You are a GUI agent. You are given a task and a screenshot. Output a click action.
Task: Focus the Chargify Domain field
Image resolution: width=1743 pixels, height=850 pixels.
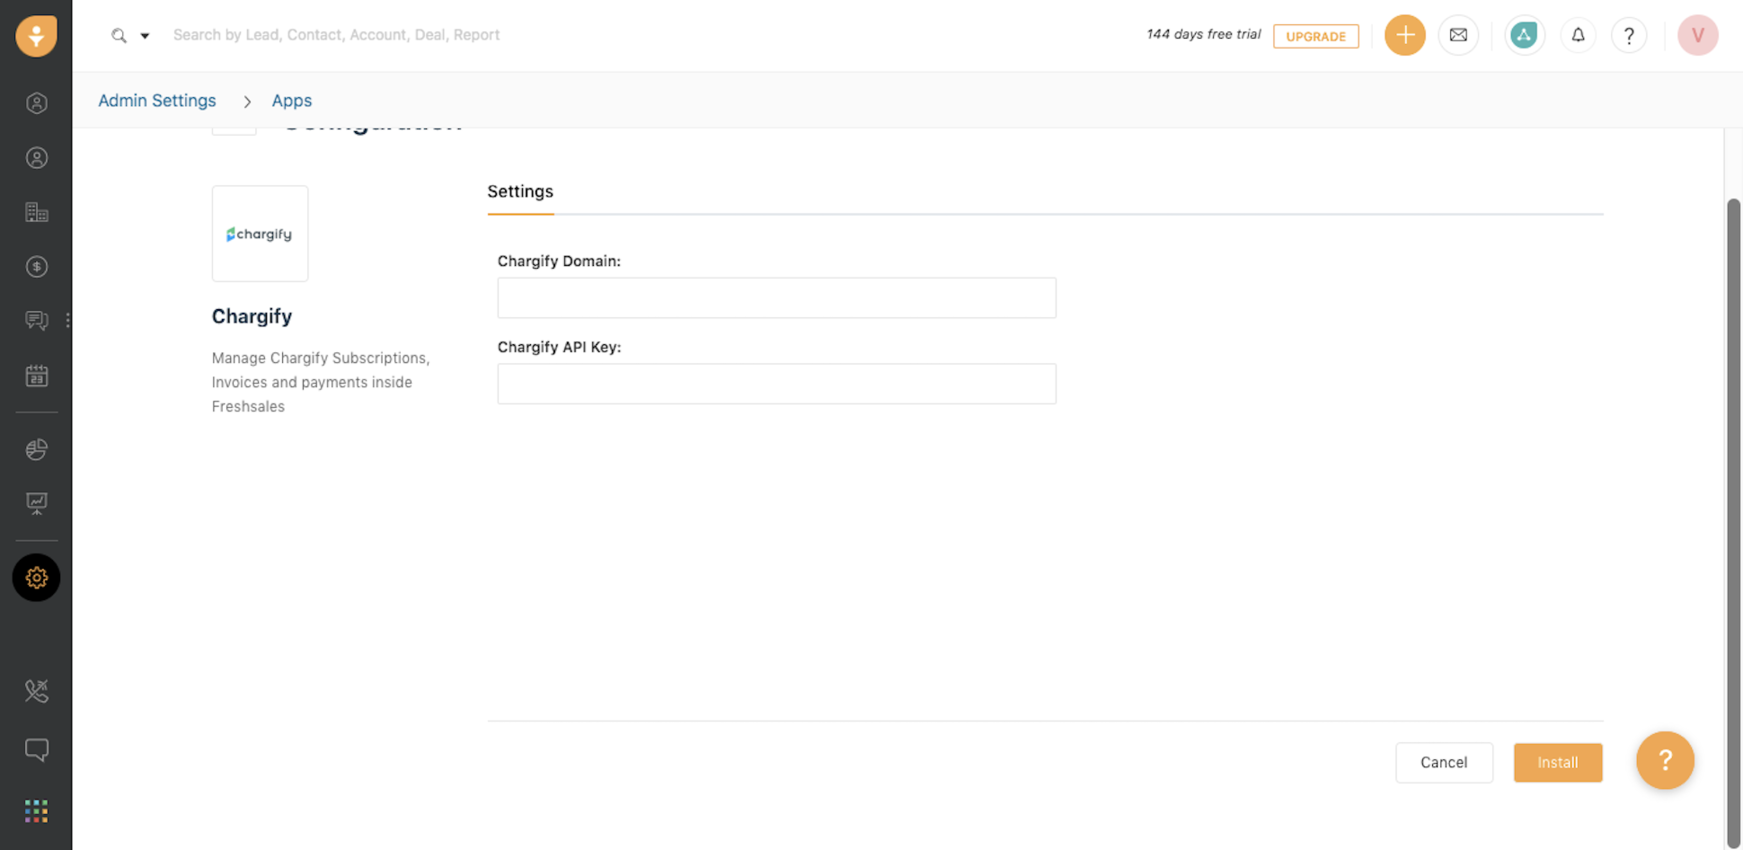pyautogui.click(x=777, y=298)
